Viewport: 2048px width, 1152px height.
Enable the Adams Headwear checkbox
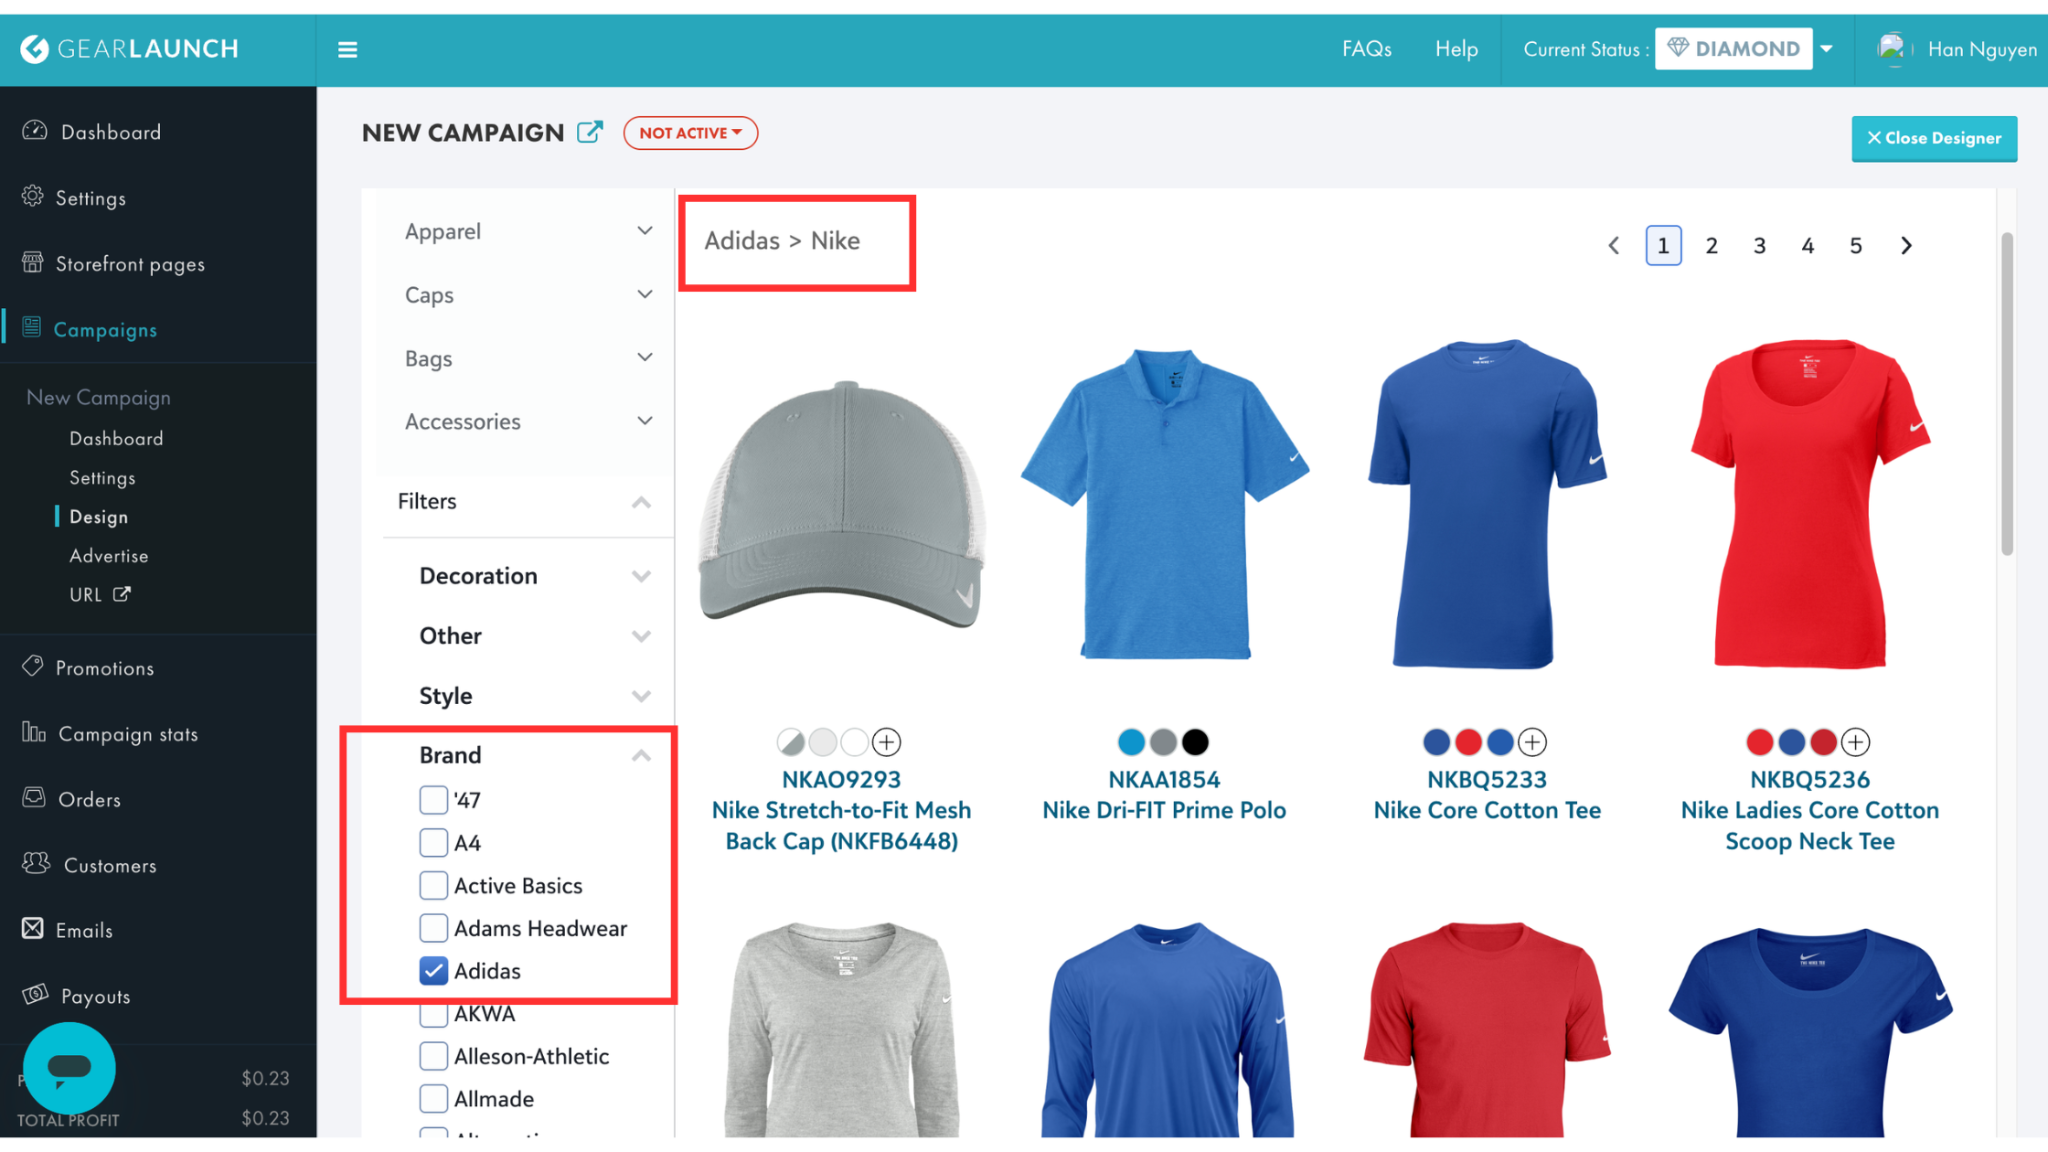tap(433, 928)
